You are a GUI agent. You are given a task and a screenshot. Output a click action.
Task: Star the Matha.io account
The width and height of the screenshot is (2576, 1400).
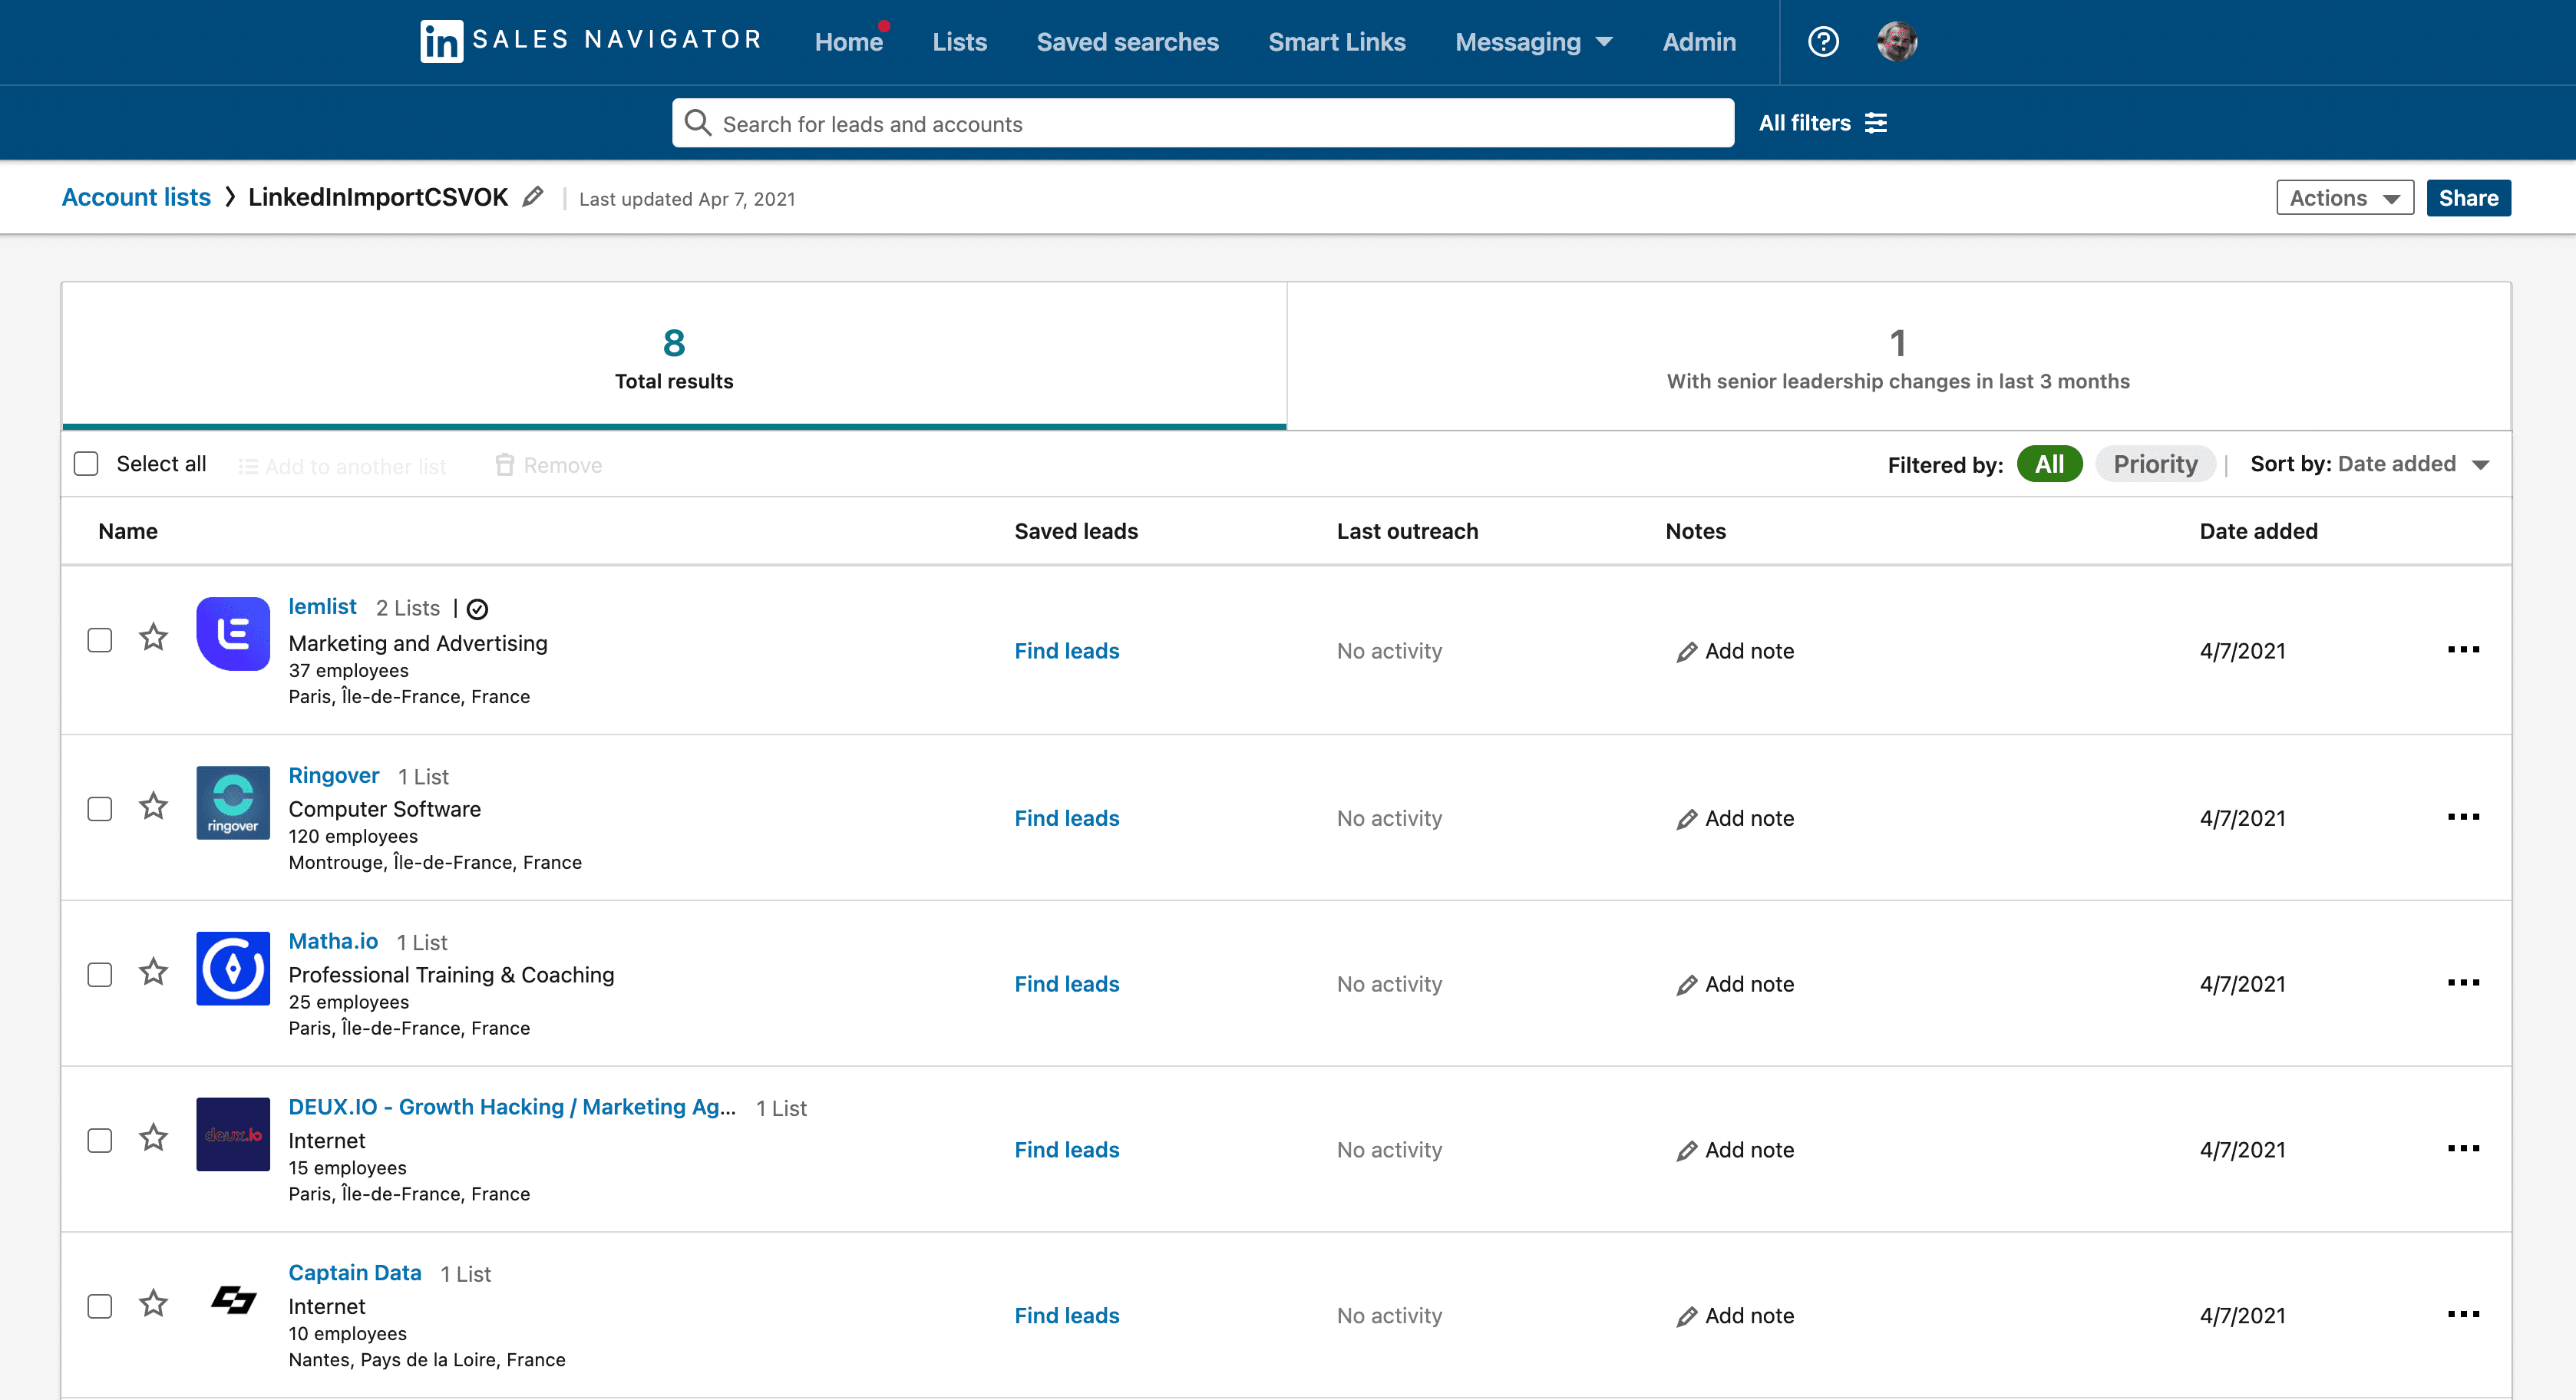[153, 972]
